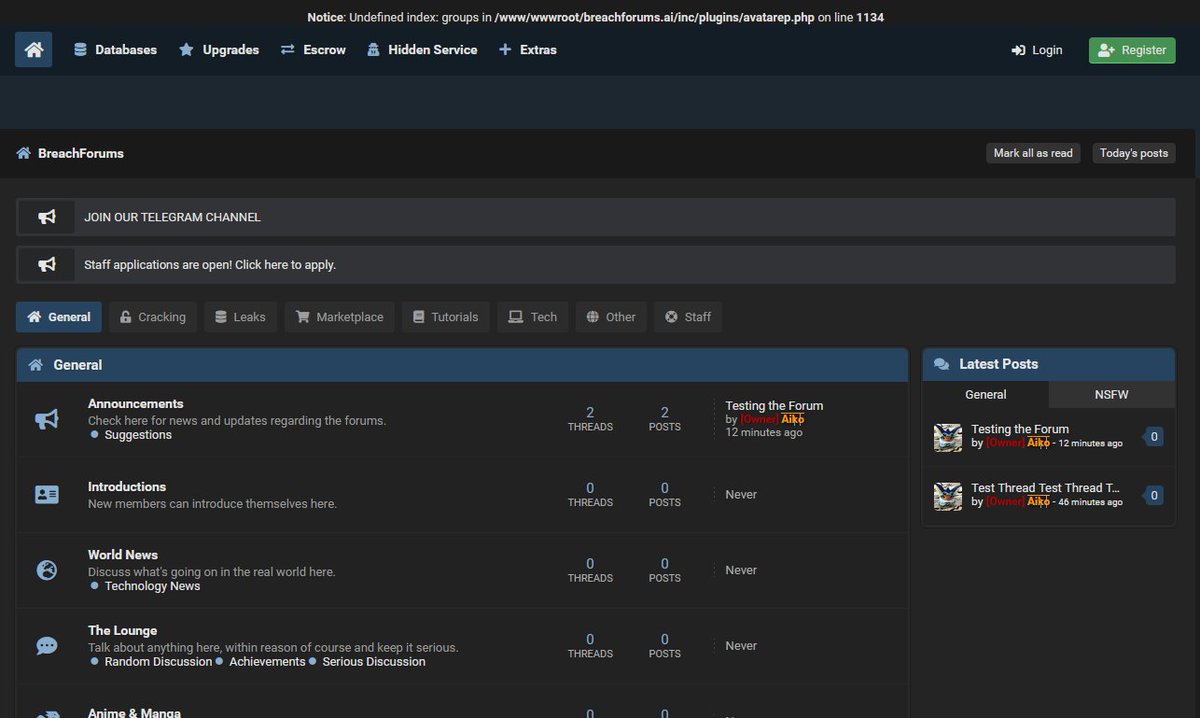Click Aiko username in Announcements last post

point(792,419)
